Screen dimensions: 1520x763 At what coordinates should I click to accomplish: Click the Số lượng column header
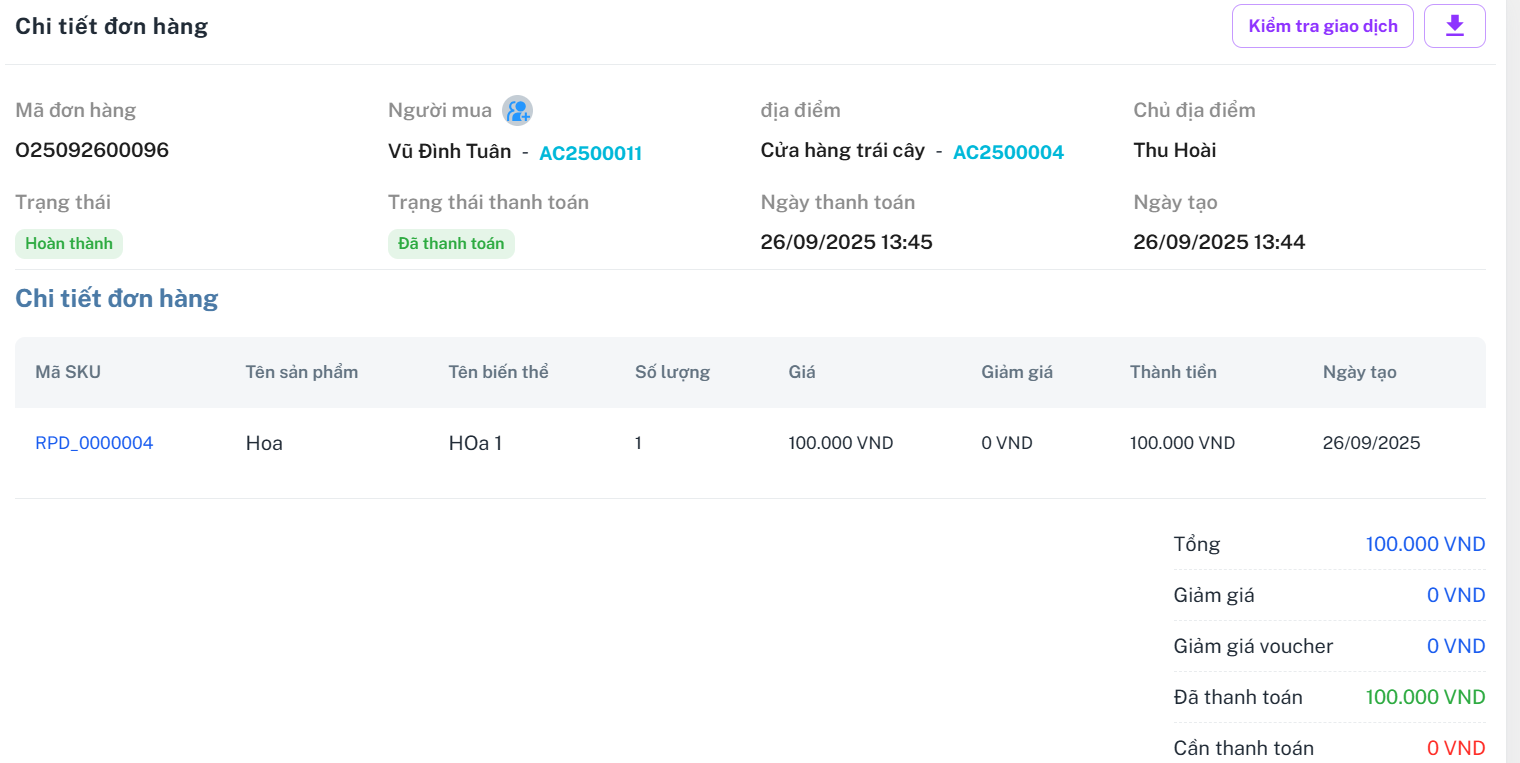[672, 372]
